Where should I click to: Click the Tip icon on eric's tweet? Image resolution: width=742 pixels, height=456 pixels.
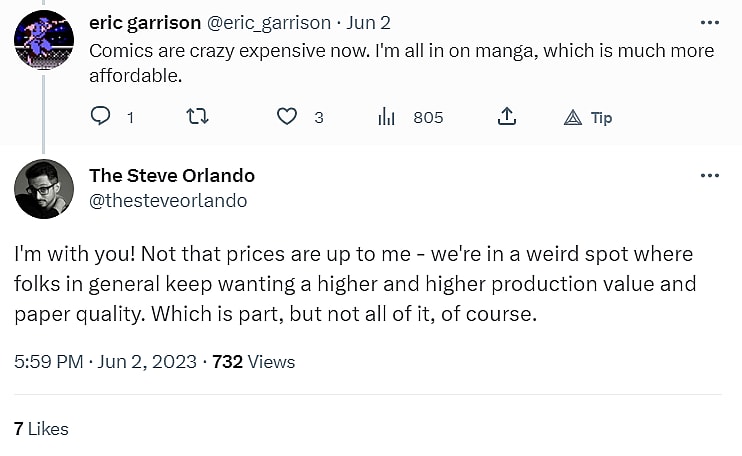tap(574, 117)
